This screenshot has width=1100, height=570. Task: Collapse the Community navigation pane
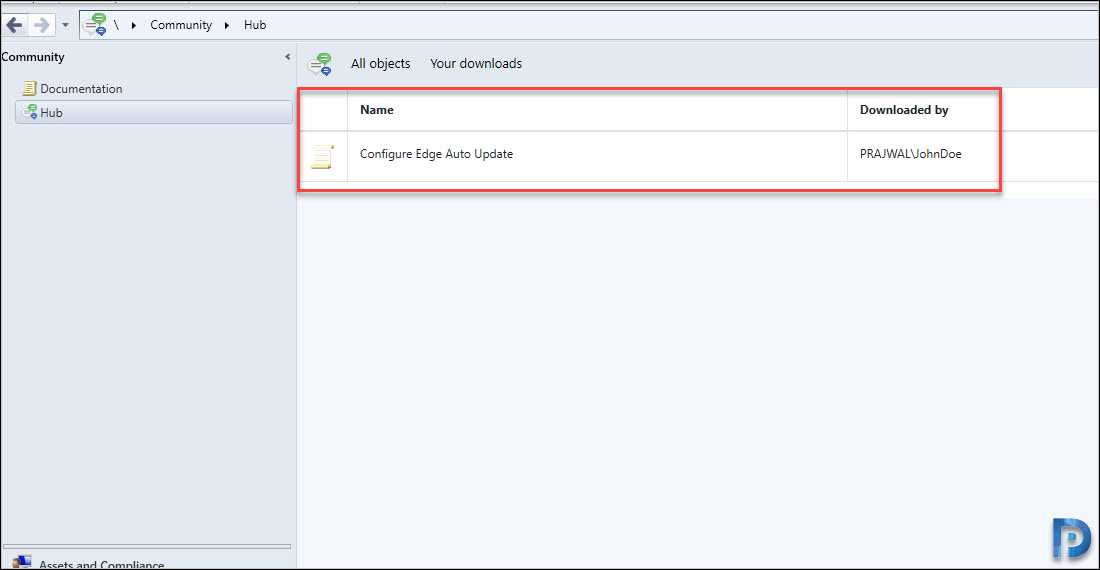coord(287,57)
